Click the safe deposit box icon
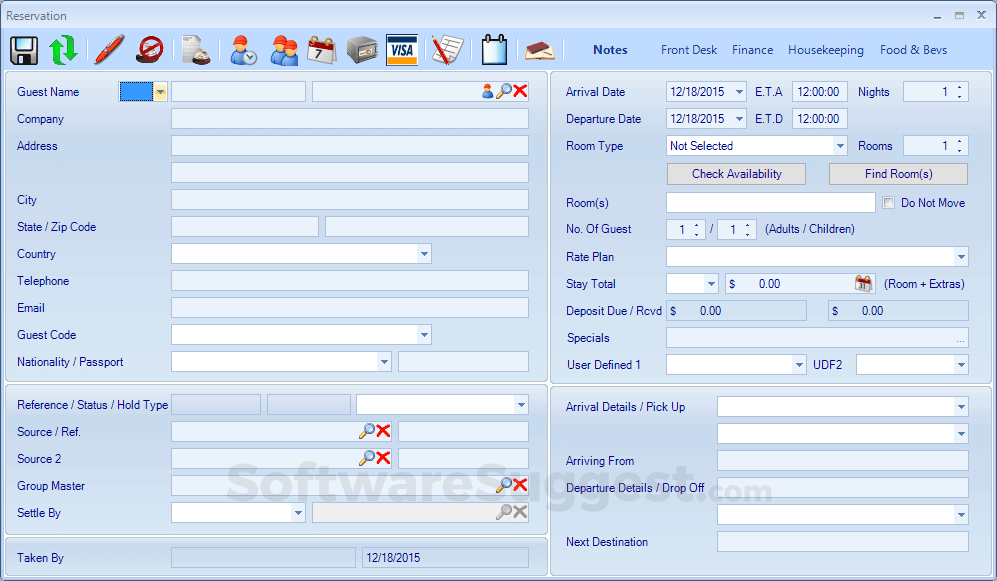The height and width of the screenshot is (581, 997). point(362,50)
